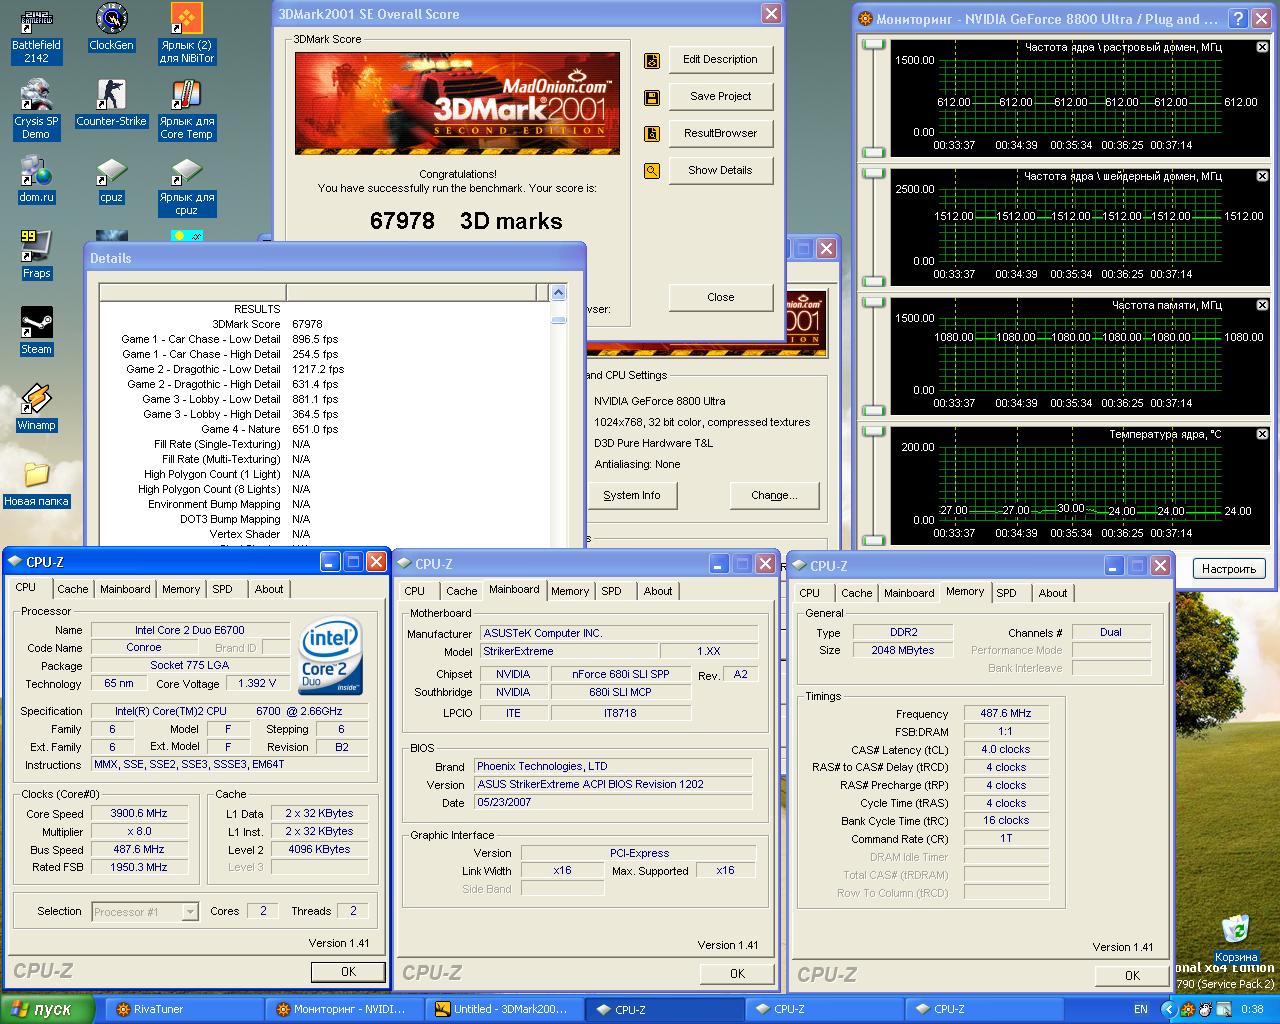Image resolution: width=1280 pixels, height=1024 pixels.
Task: Click the help question-mark button in Мониторинг window
Action: coord(1238,19)
